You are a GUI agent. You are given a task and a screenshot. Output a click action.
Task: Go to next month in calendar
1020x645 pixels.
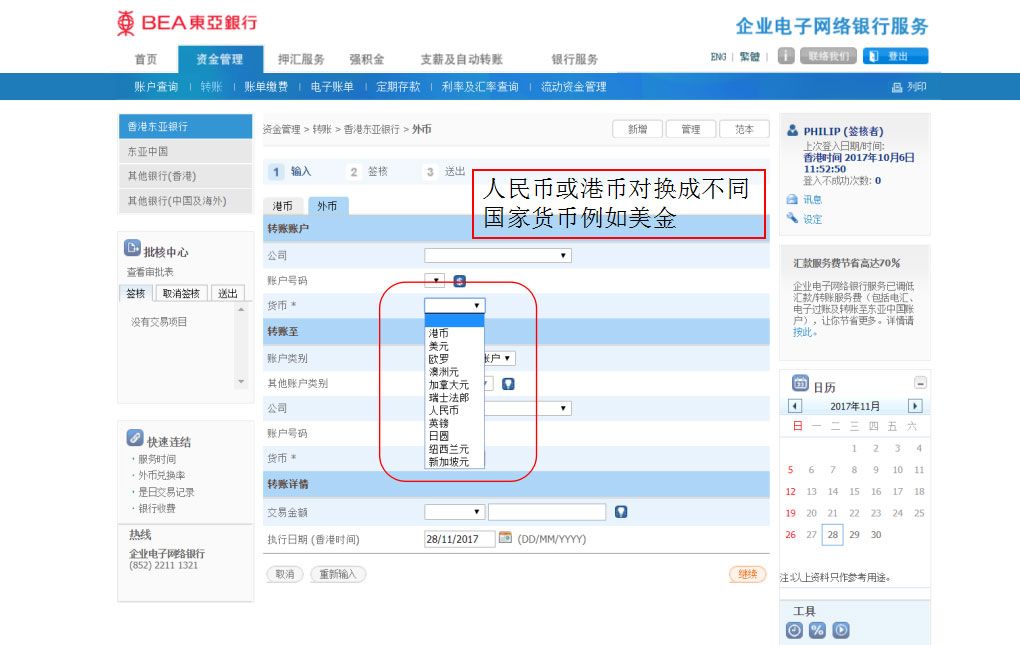click(914, 406)
